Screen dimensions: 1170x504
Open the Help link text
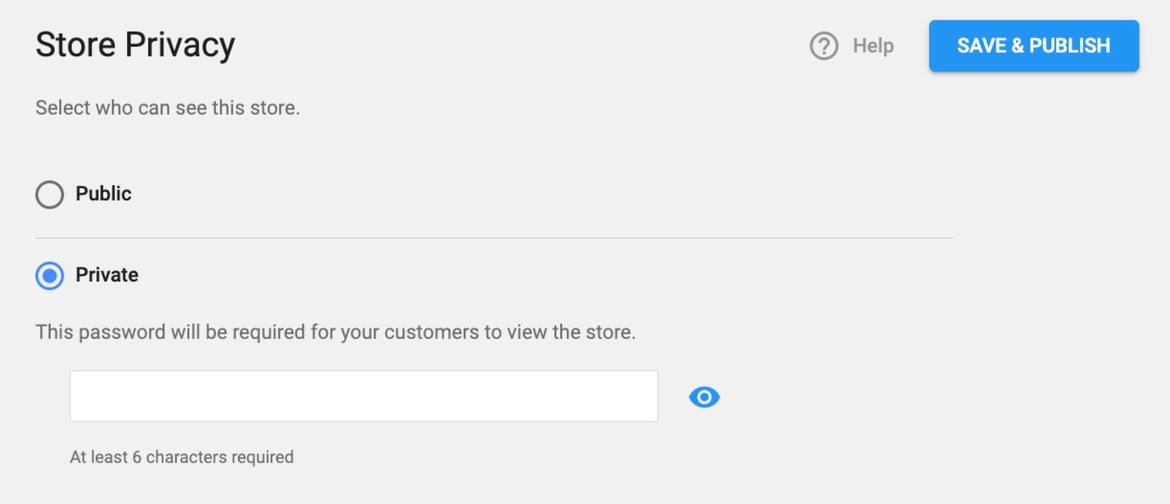pos(873,46)
